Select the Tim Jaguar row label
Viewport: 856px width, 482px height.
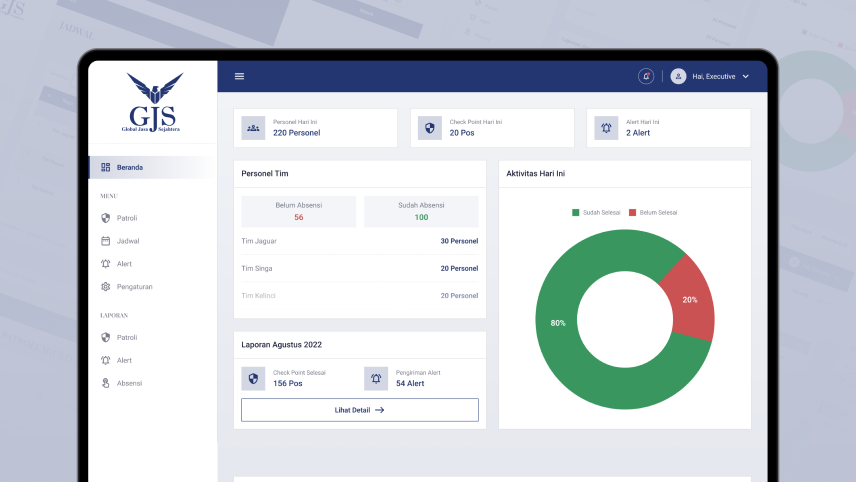pos(259,241)
